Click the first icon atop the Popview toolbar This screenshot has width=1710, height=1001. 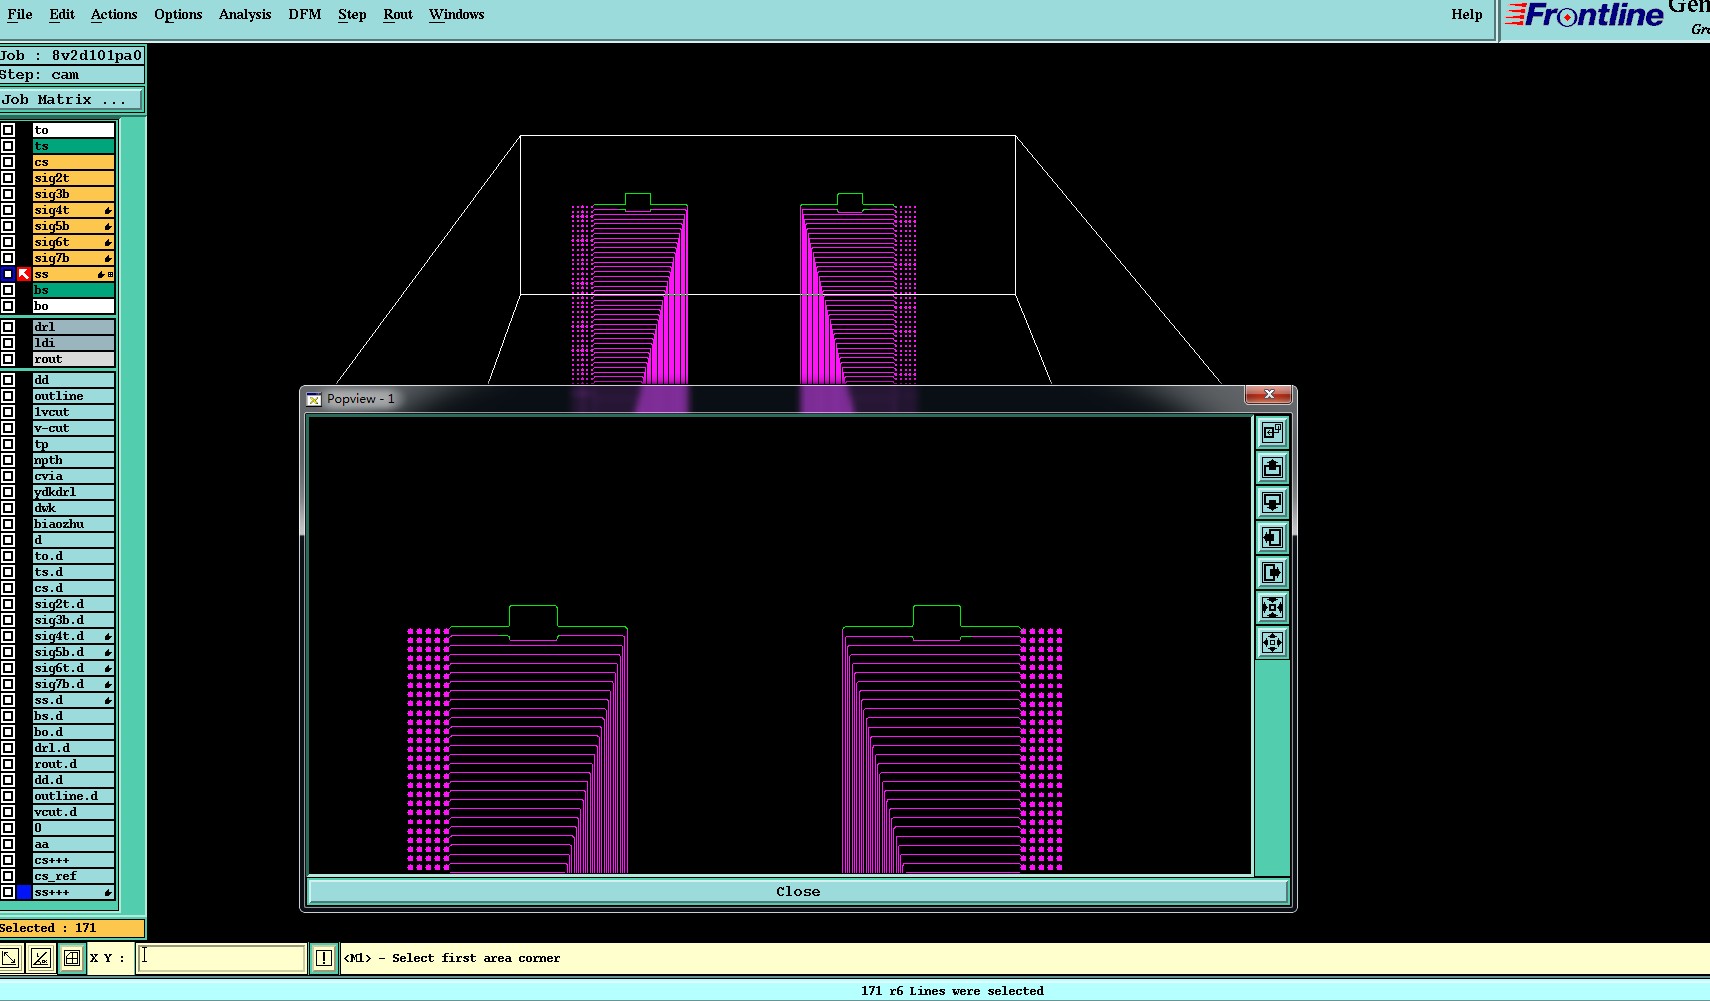1272,432
